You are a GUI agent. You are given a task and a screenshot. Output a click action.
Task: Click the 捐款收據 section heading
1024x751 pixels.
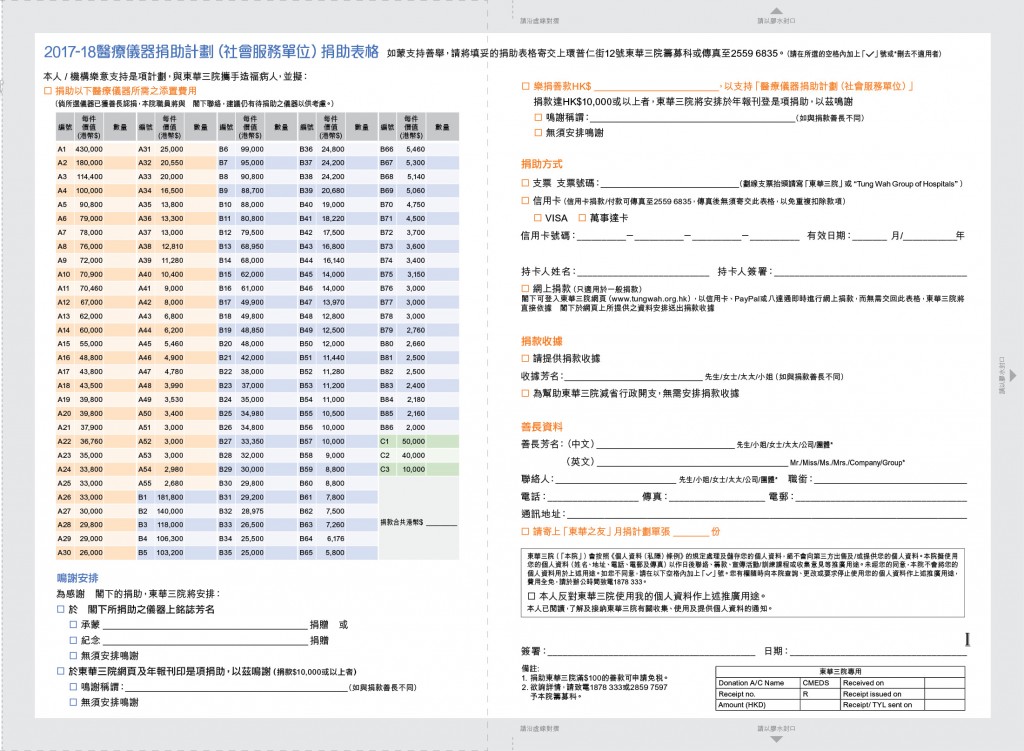click(541, 341)
